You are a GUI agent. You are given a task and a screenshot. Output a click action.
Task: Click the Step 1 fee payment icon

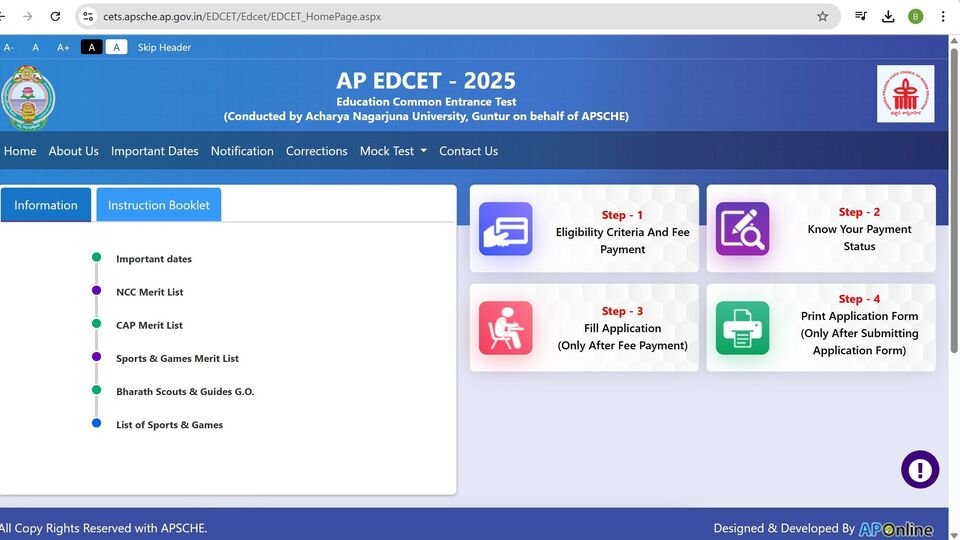(x=505, y=228)
